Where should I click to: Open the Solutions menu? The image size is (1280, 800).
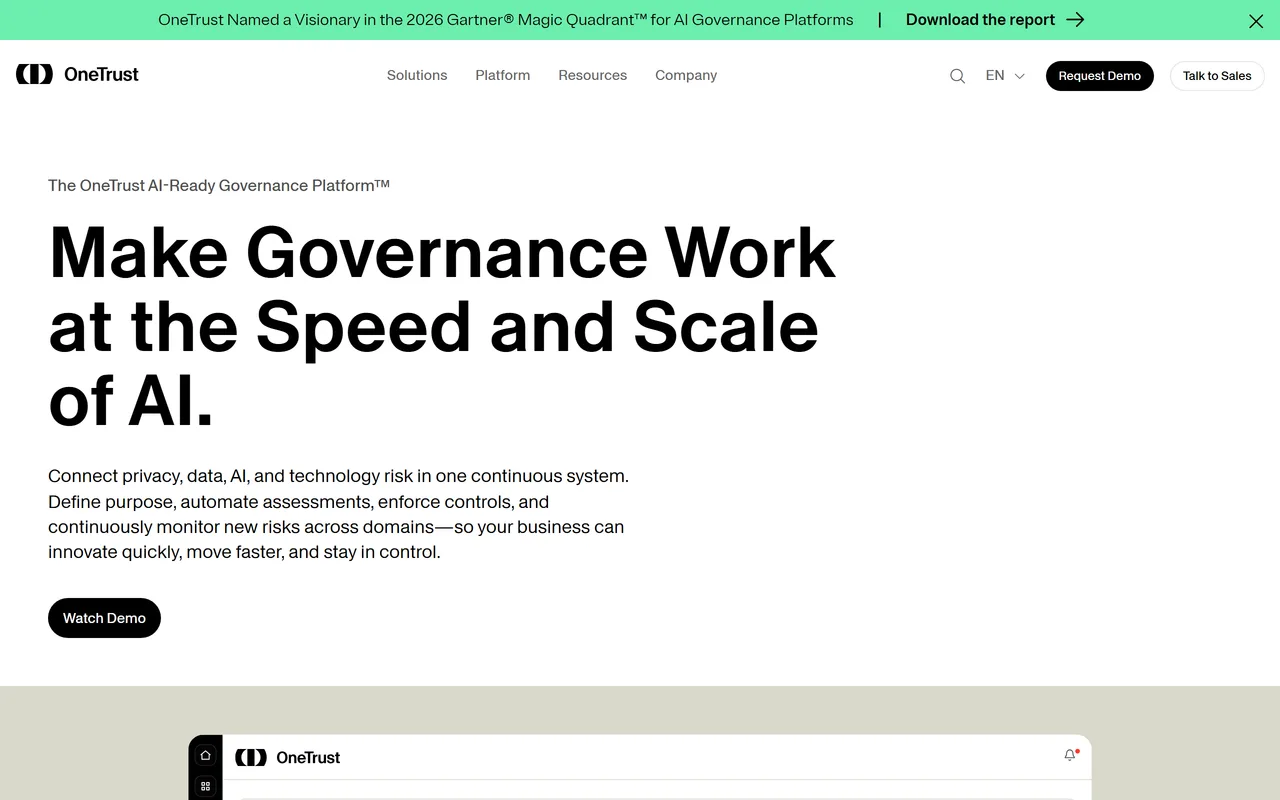coord(417,75)
